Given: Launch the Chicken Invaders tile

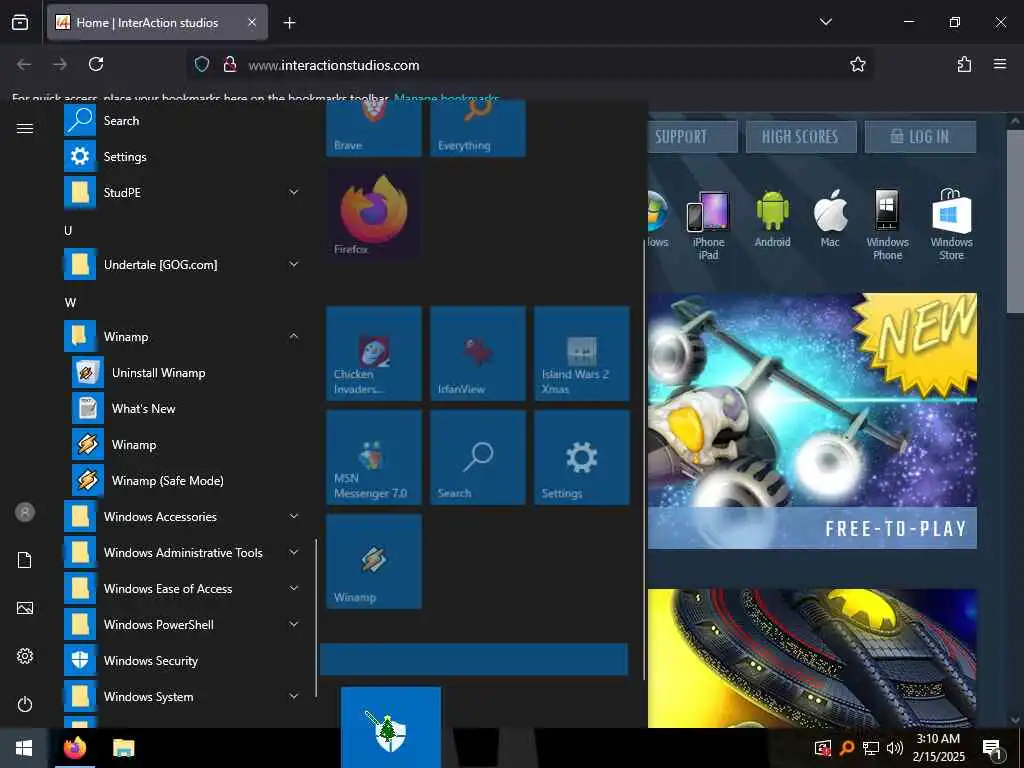Looking at the screenshot, I should (x=374, y=353).
